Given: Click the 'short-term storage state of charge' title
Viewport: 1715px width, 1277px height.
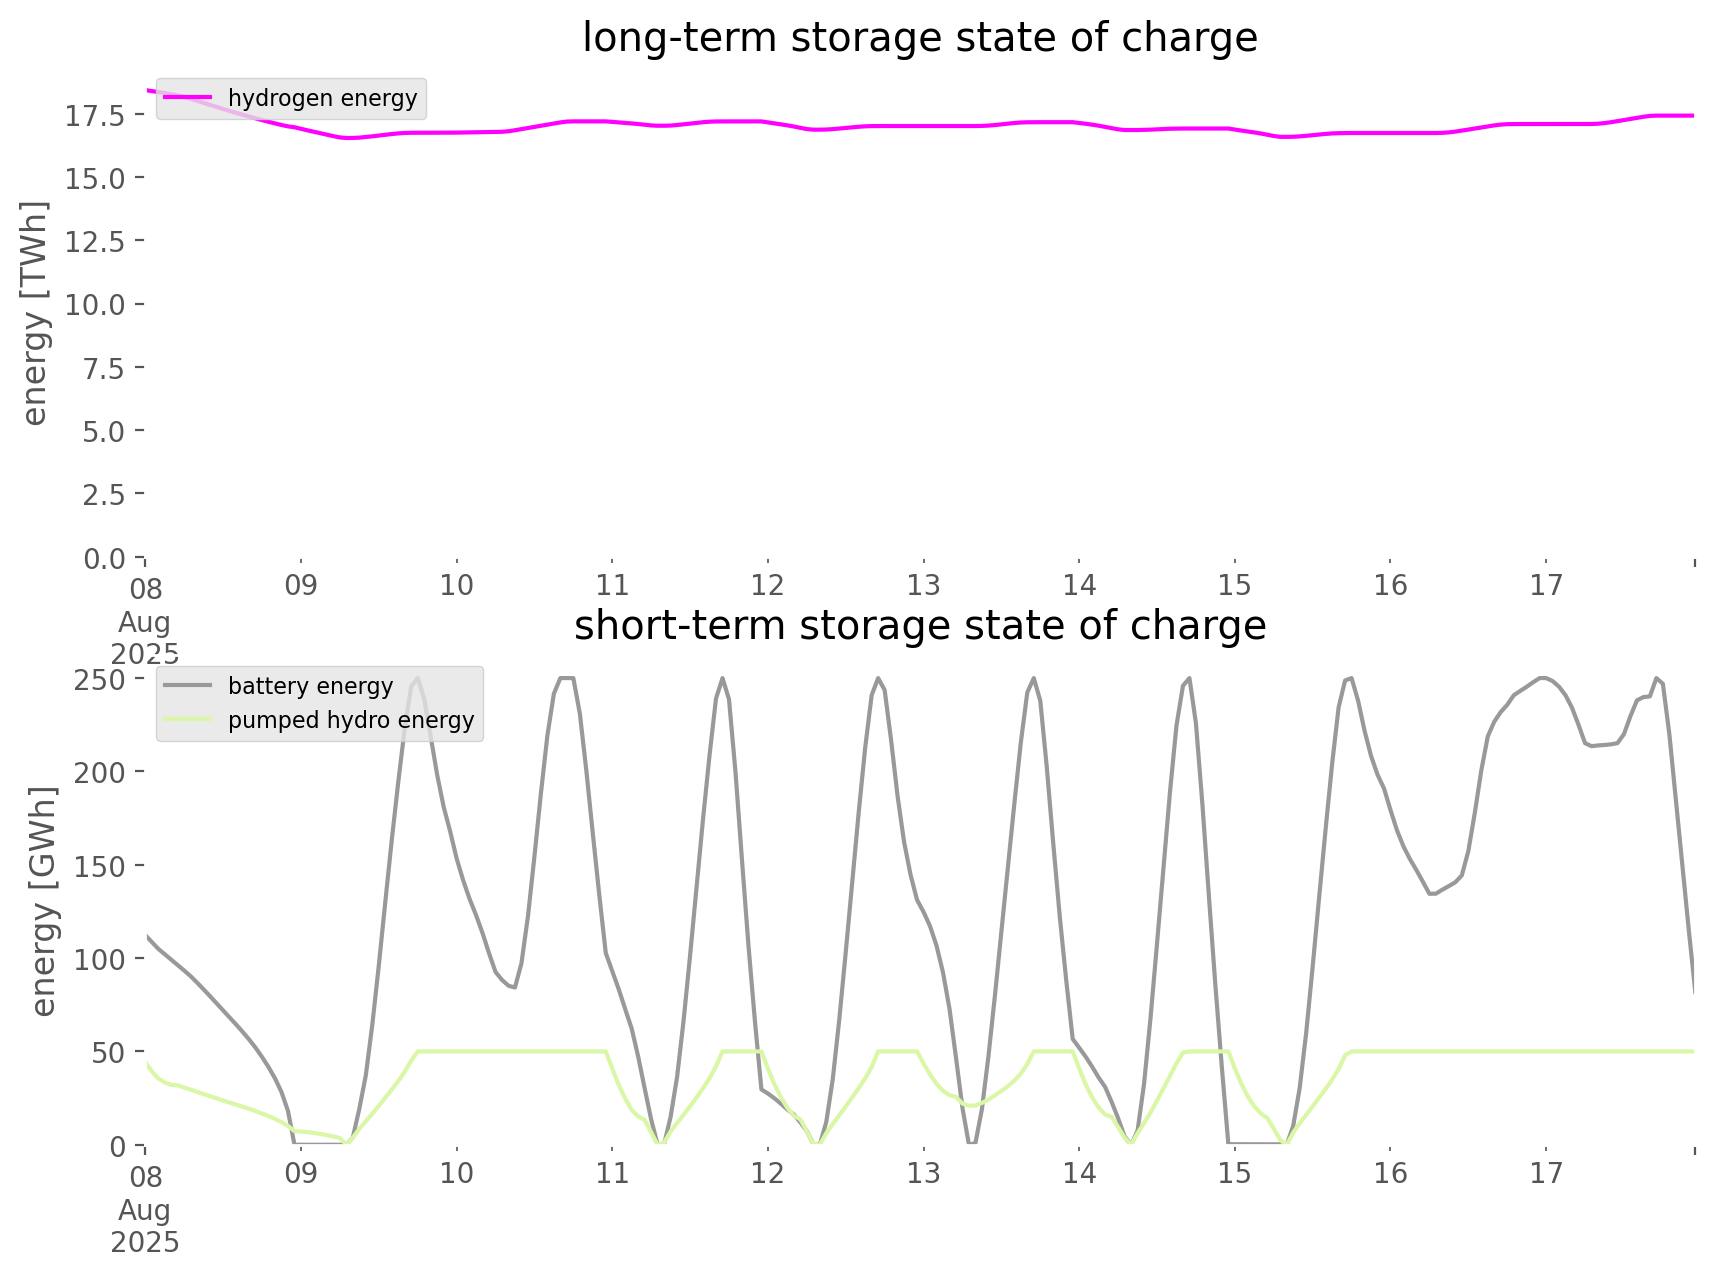Looking at the screenshot, I should (919, 626).
